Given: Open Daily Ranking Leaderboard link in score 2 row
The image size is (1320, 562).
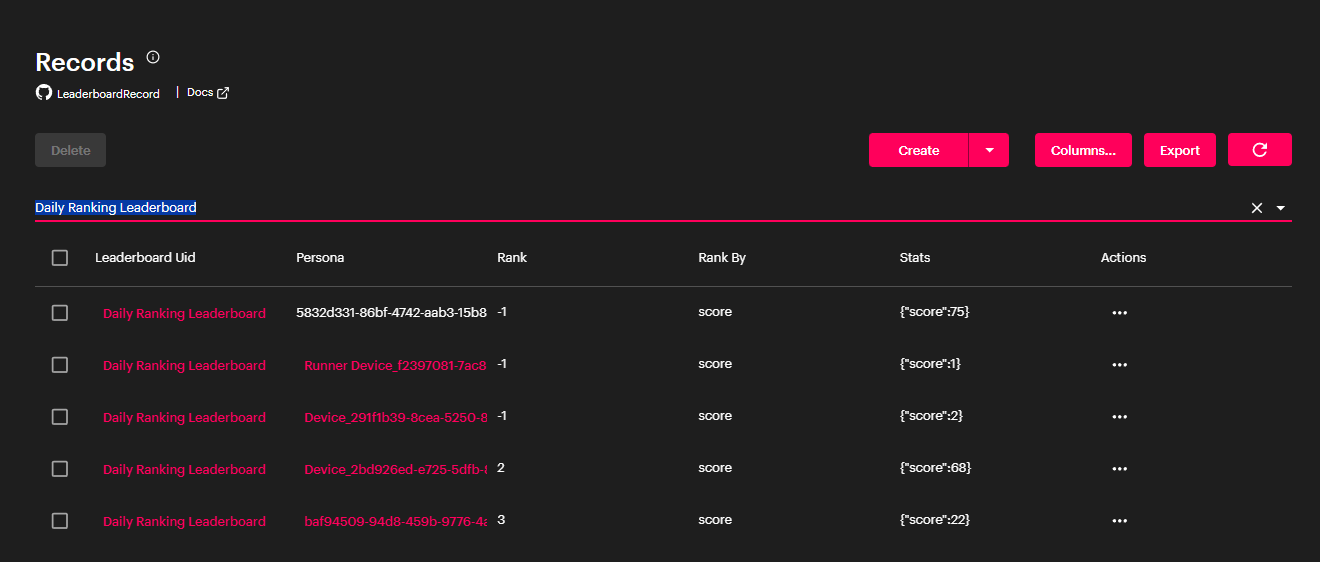Looking at the screenshot, I should (x=184, y=417).
